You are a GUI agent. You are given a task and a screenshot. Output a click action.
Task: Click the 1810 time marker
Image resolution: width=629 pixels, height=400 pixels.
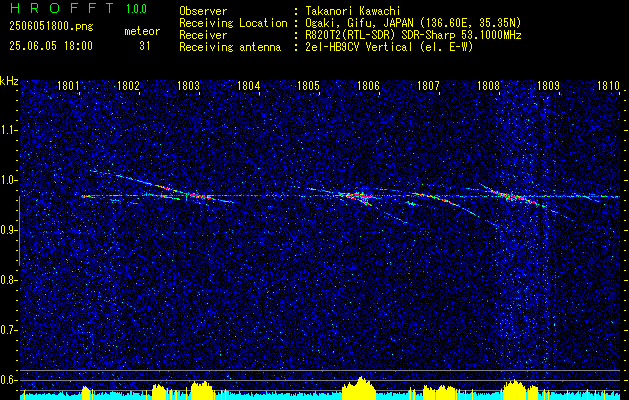click(609, 86)
